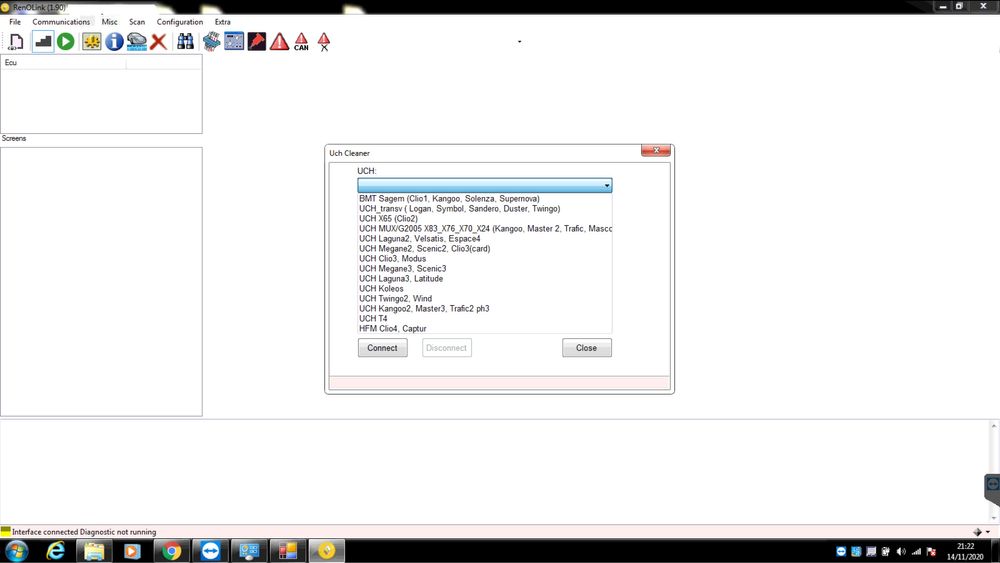Viewport: 1000px width, 563px height.
Task: Select UCH Twingo2, Wind option
Action: [x=485, y=298]
